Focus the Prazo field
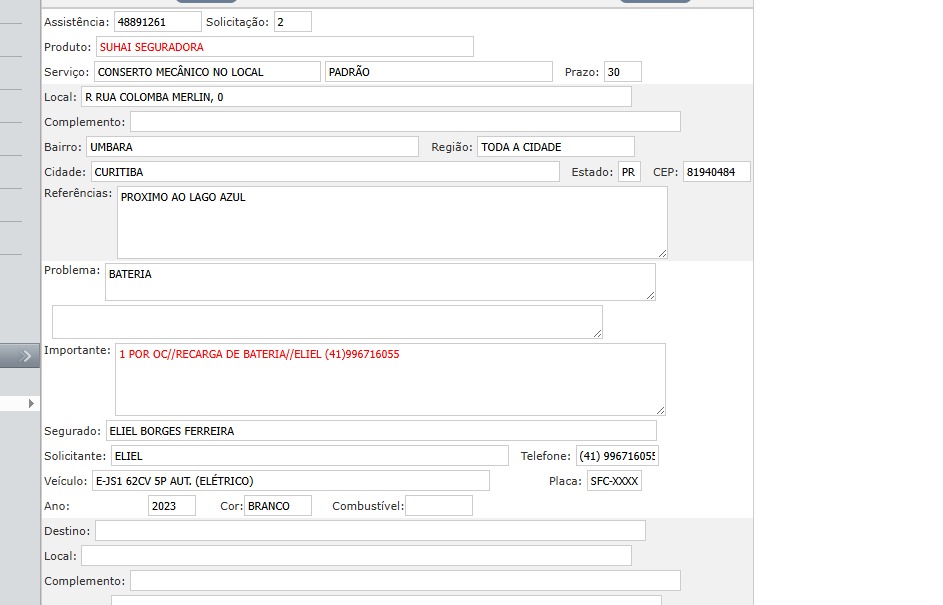Screen dimensions: 943x605 [622, 72]
